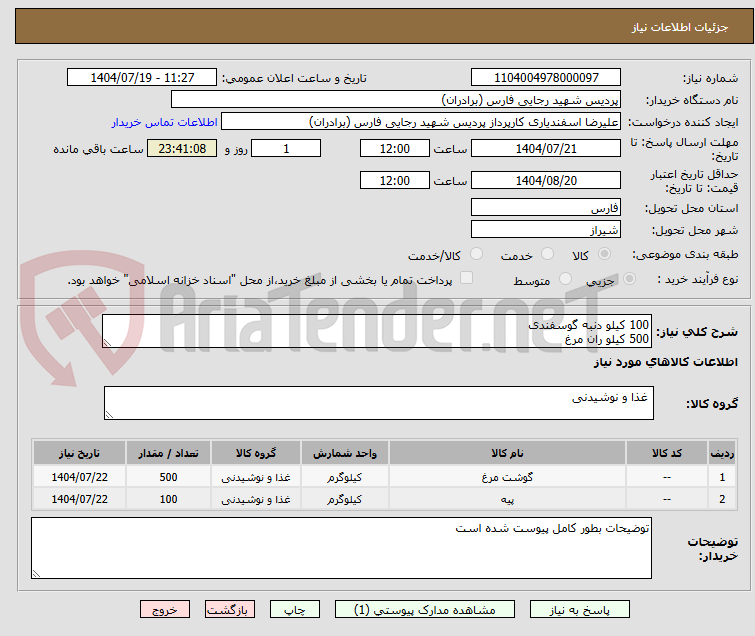This screenshot has width=755, height=636.
Task: Click the price validity time 12:00 field
Action: [x=395, y=180]
